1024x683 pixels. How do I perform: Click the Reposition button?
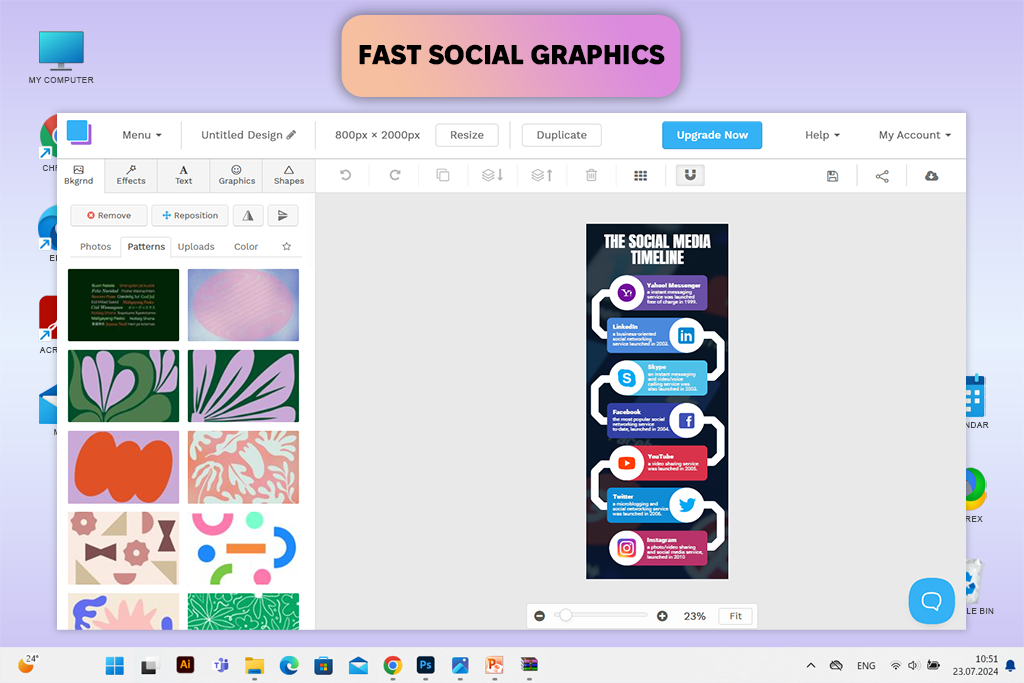point(190,215)
